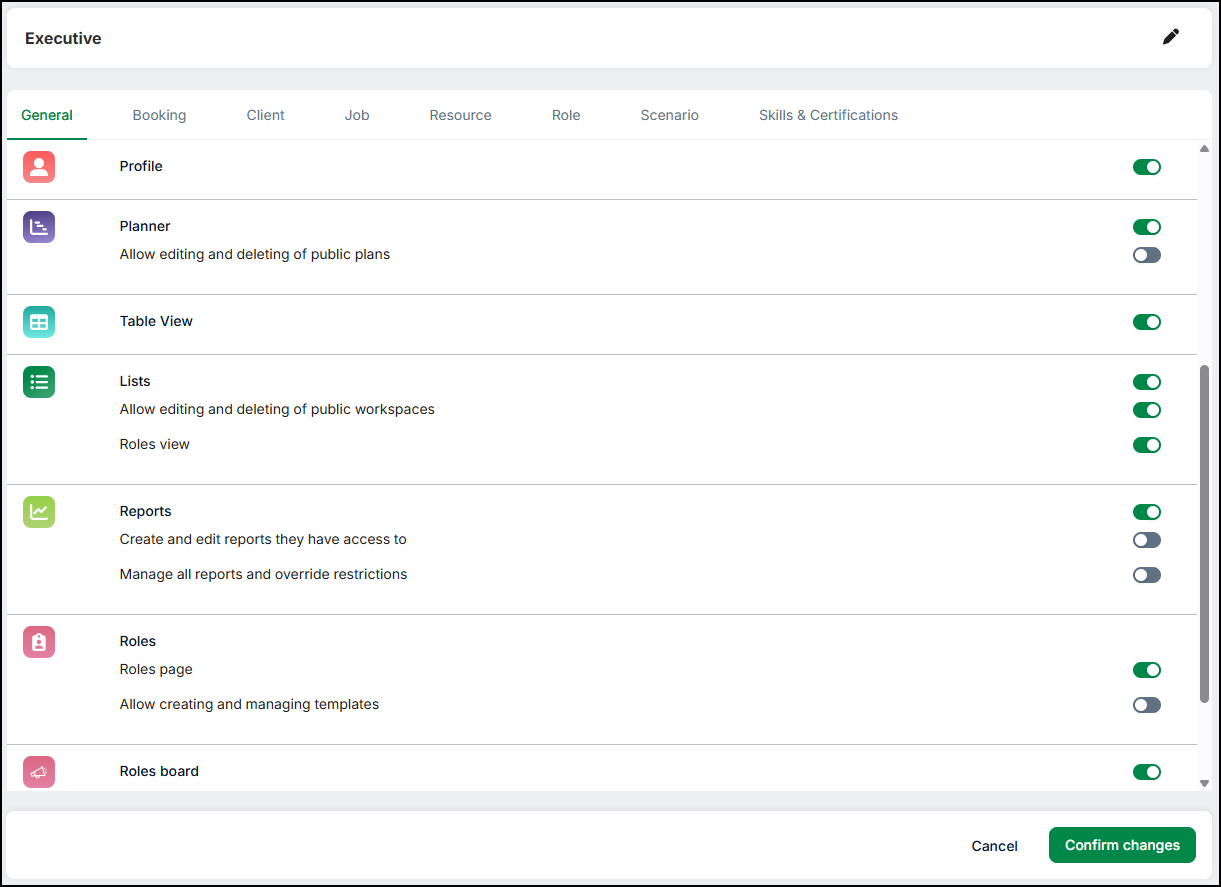This screenshot has width=1221, height=887.
Task: Click the Executive title text
Action: click(x=63, y=38)
